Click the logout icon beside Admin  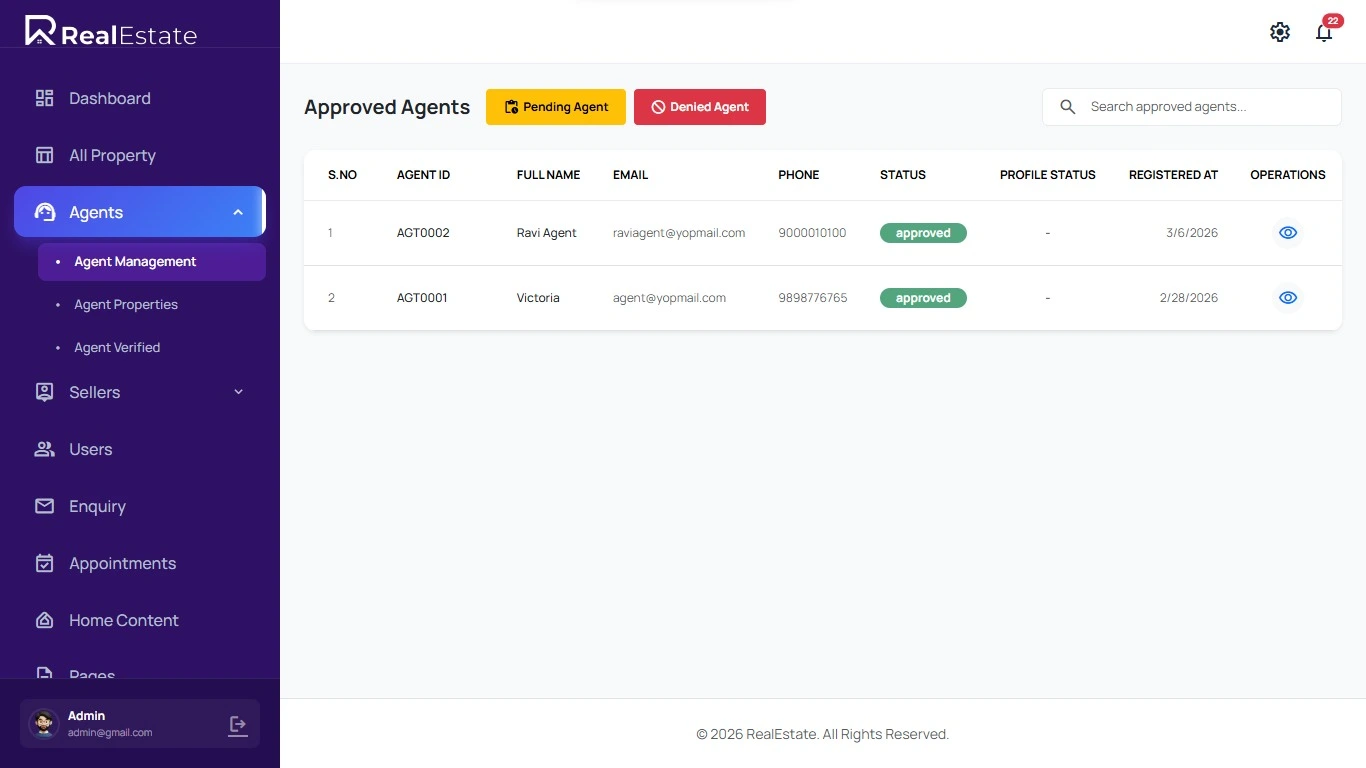pyautogui.click(x=238, y=725)
